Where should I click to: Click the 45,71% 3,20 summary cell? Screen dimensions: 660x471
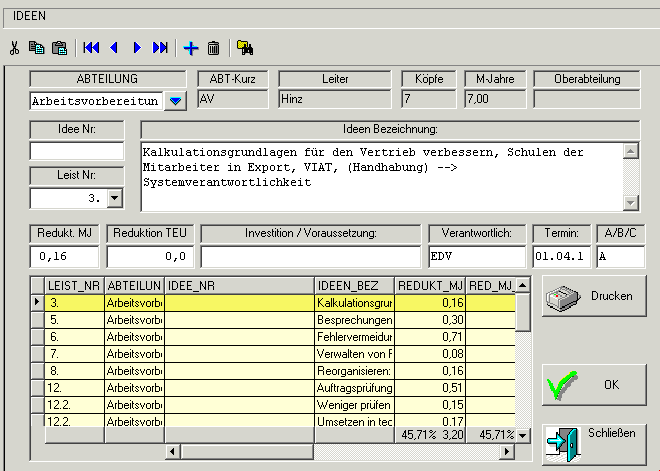pos(430,435)
